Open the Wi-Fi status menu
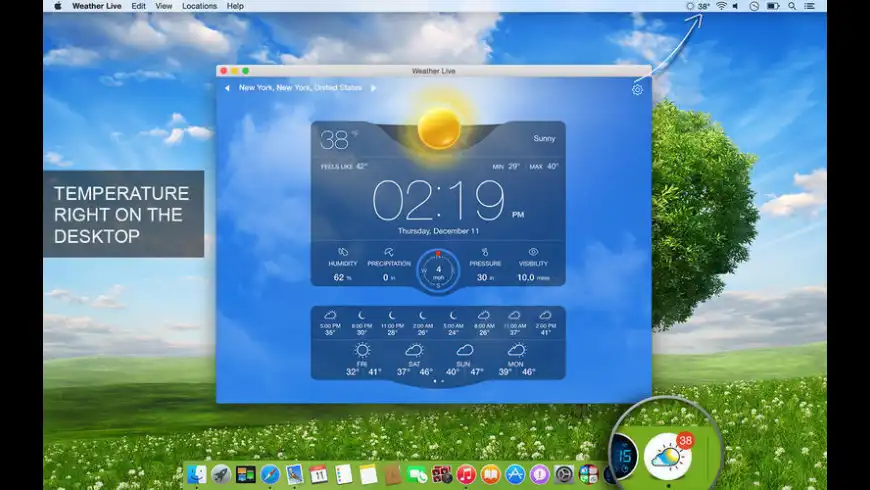Screen dimensions: 870x490 721,6
